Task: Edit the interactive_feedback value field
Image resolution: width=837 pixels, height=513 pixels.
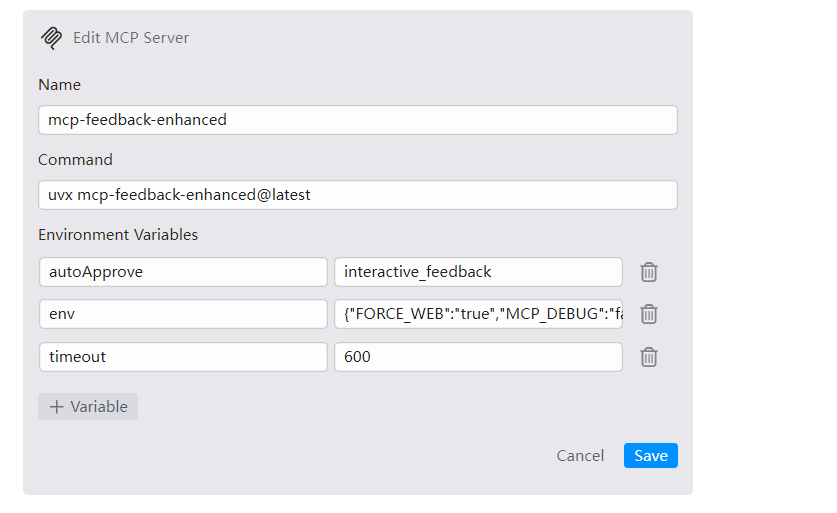Action: [478, 272]
